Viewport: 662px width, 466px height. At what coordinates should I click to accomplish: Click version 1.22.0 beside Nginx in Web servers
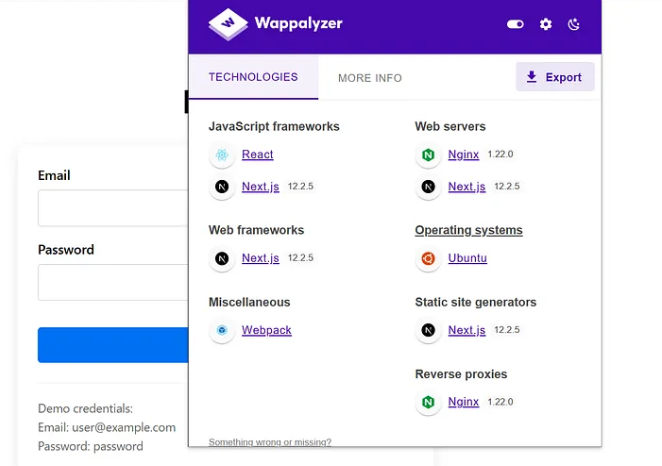pos(500,154)
